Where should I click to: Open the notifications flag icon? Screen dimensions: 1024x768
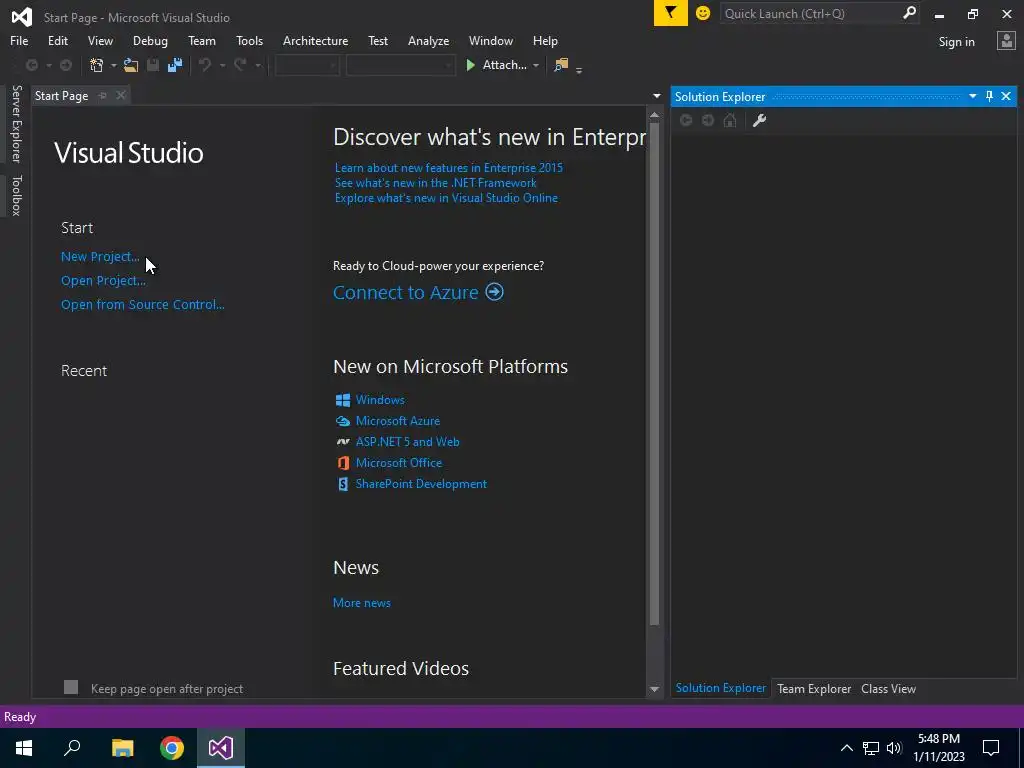click(x=671, y=13)
